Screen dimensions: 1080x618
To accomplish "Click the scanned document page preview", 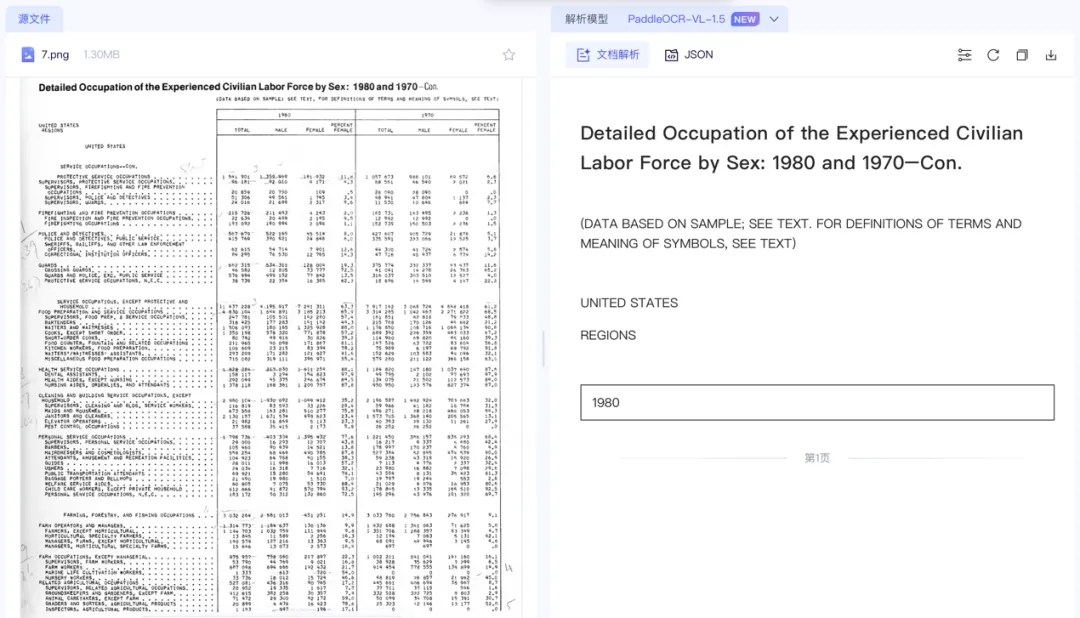I will click(269, 348).
